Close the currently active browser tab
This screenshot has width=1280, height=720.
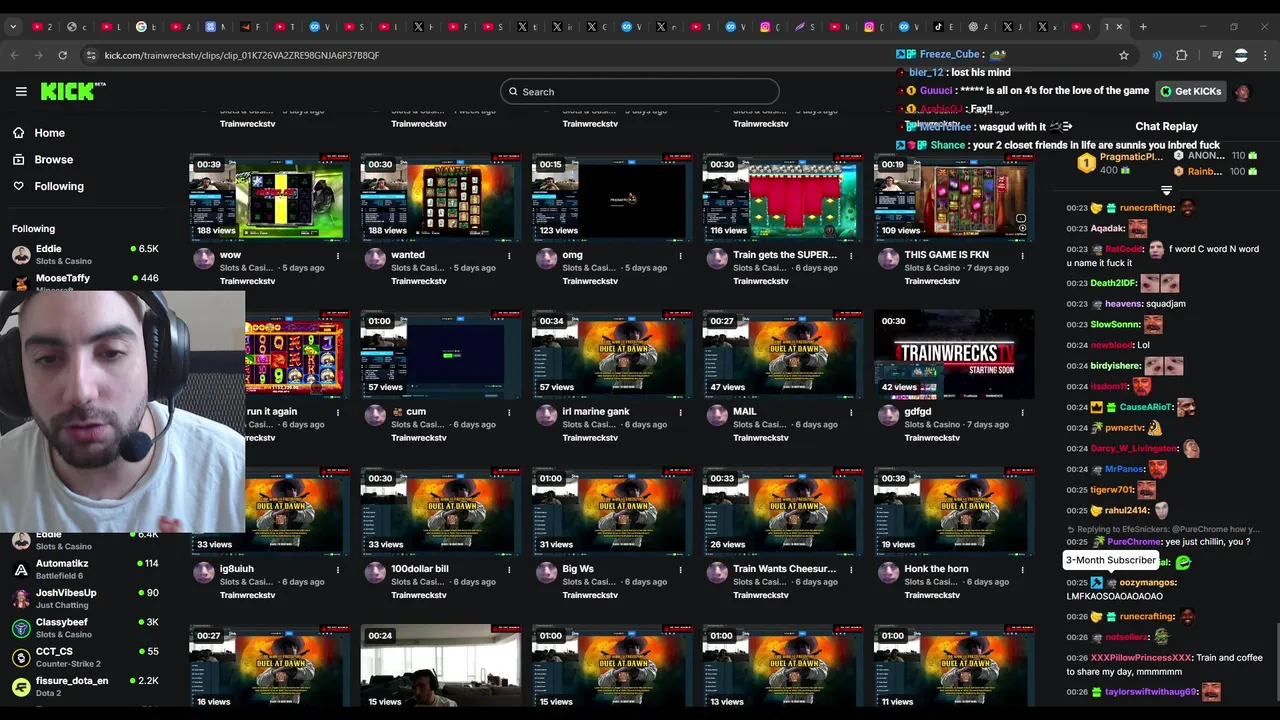click(x=1119, y=27)
